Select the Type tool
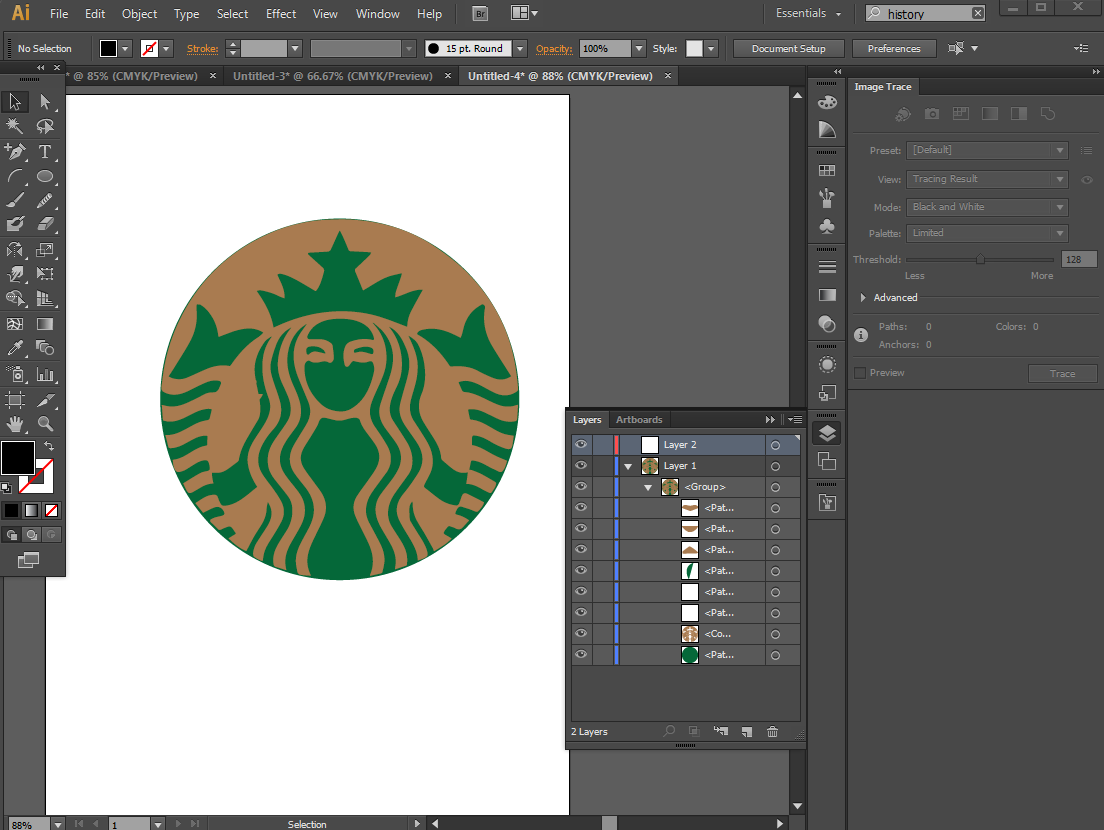 (x=45, y=151)
